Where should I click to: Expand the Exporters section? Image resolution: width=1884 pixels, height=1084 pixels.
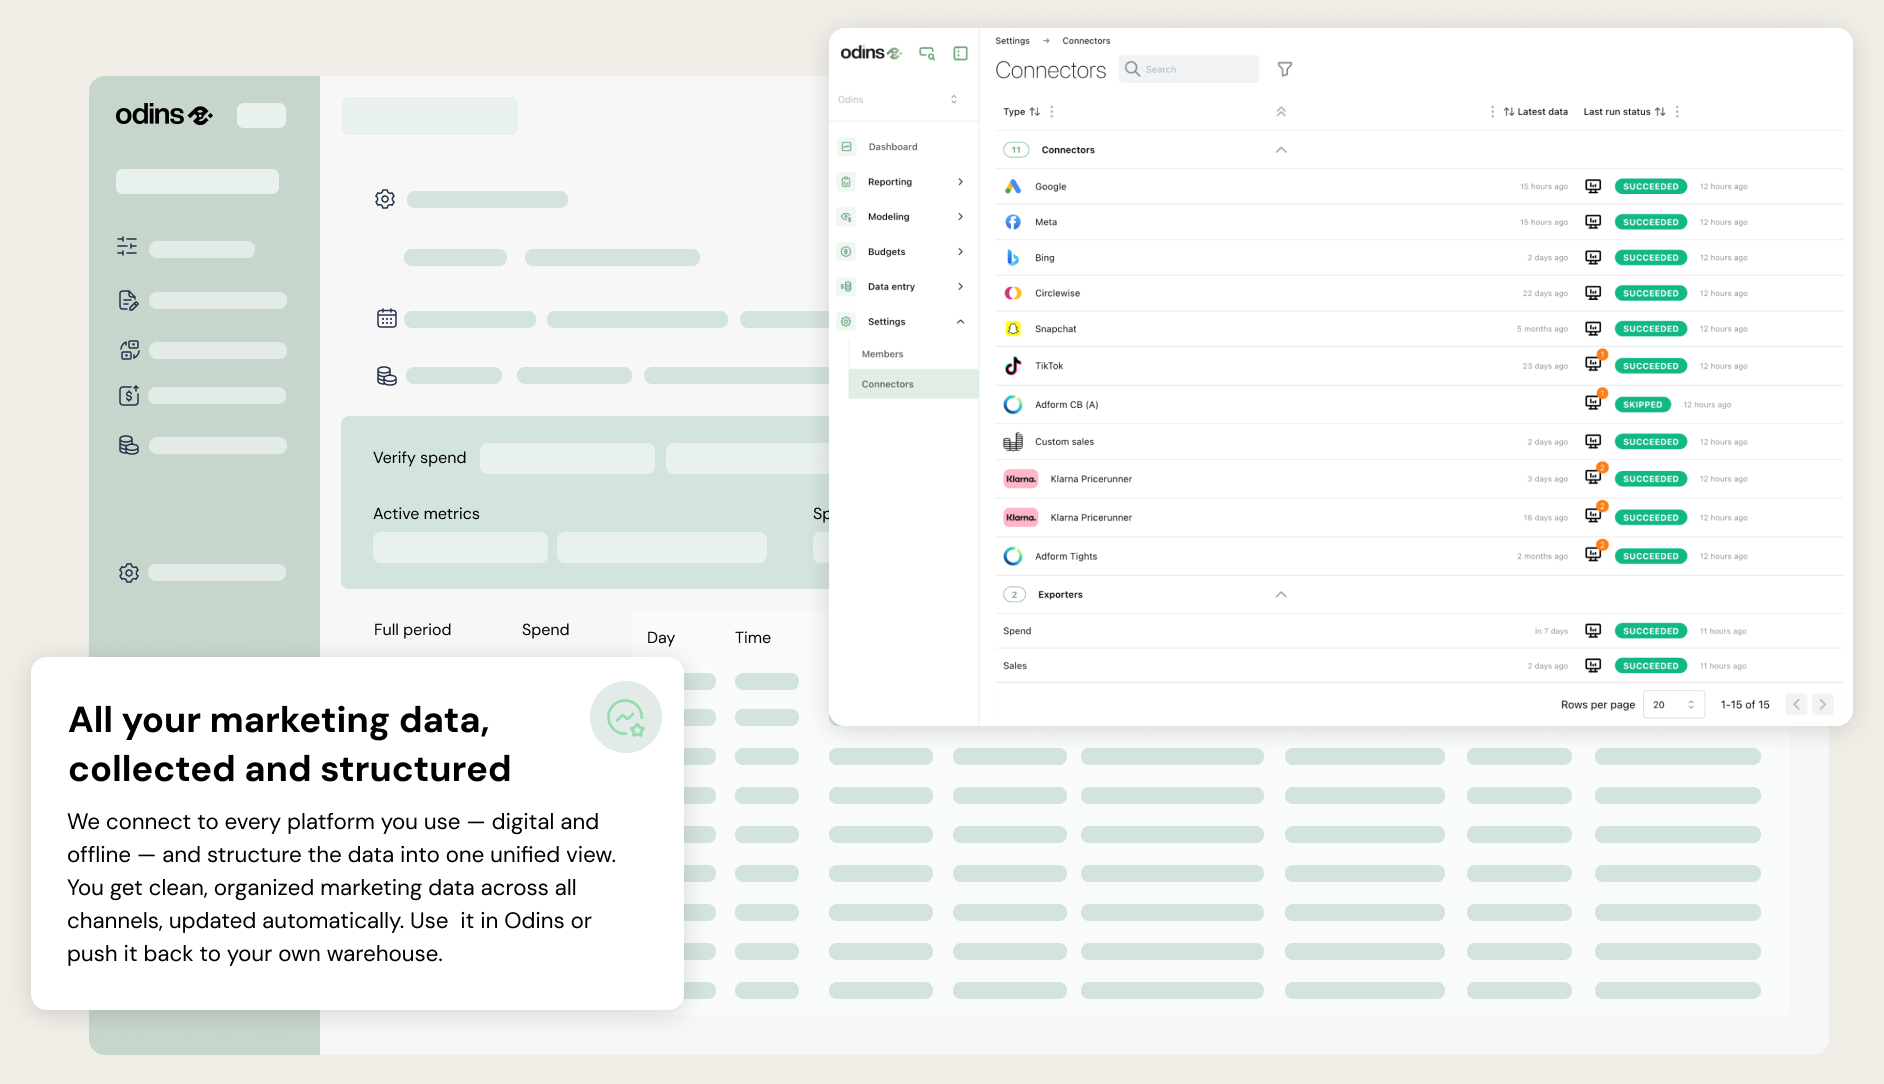click(x=1281, y=594)
